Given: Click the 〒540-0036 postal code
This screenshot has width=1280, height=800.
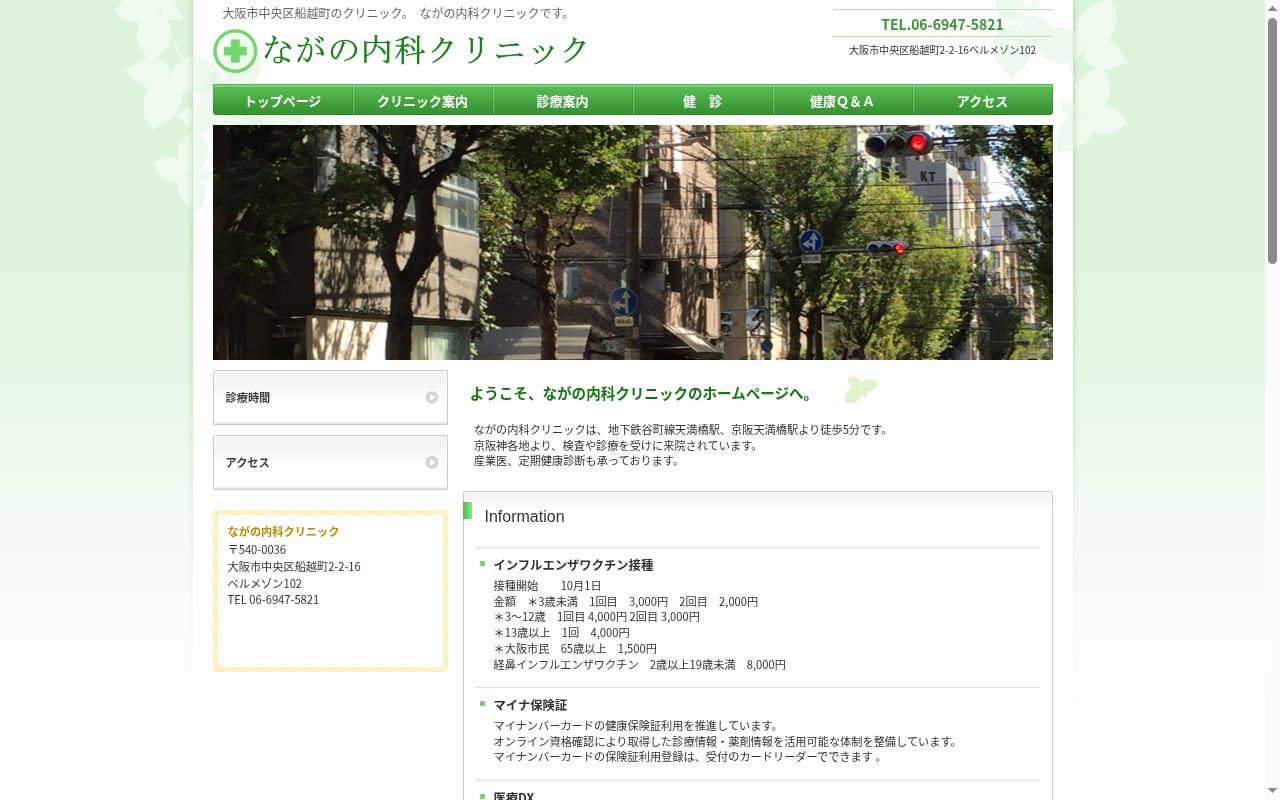Looking at the screenshot, I should click(257, 550).
